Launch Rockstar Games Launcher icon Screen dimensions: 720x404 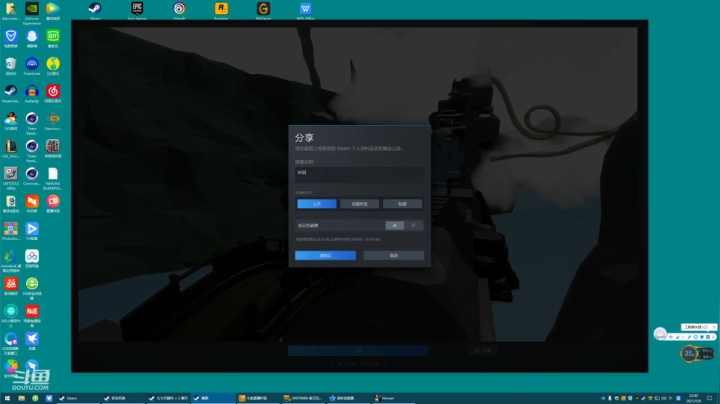(221, 11)
